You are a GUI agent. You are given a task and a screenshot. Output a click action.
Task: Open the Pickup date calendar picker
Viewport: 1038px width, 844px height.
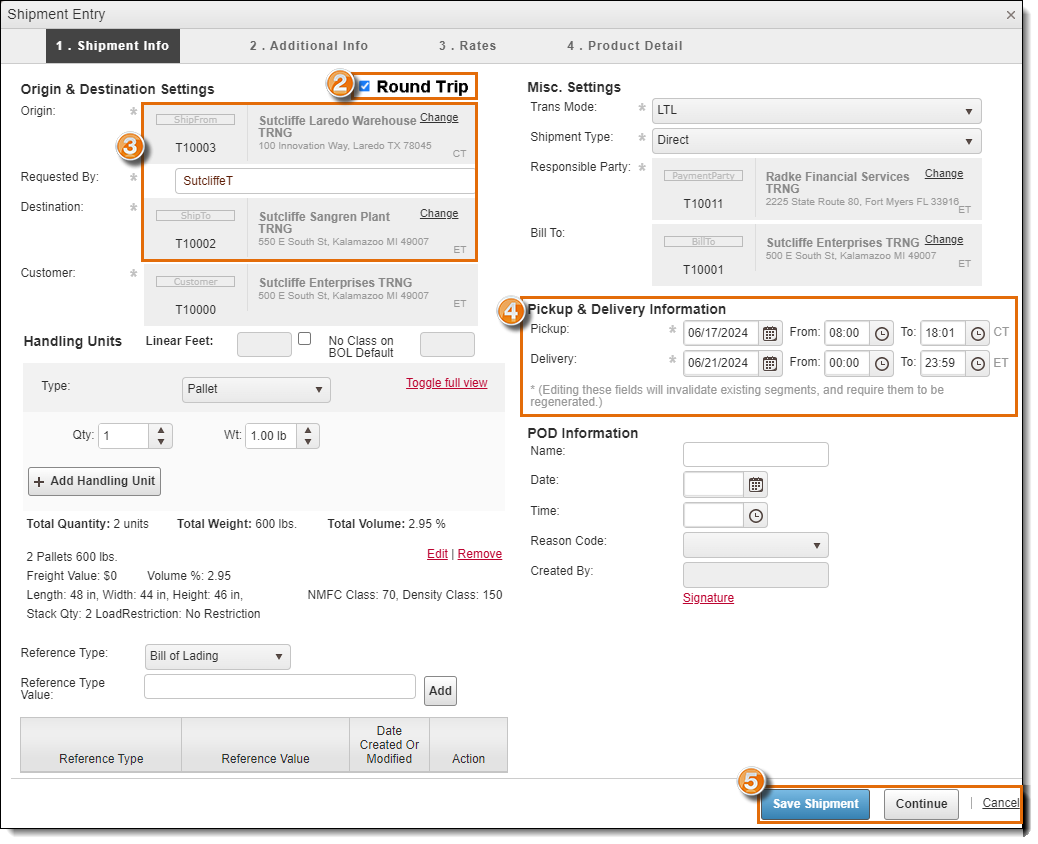pyautogui.click(x=770, y=334)
